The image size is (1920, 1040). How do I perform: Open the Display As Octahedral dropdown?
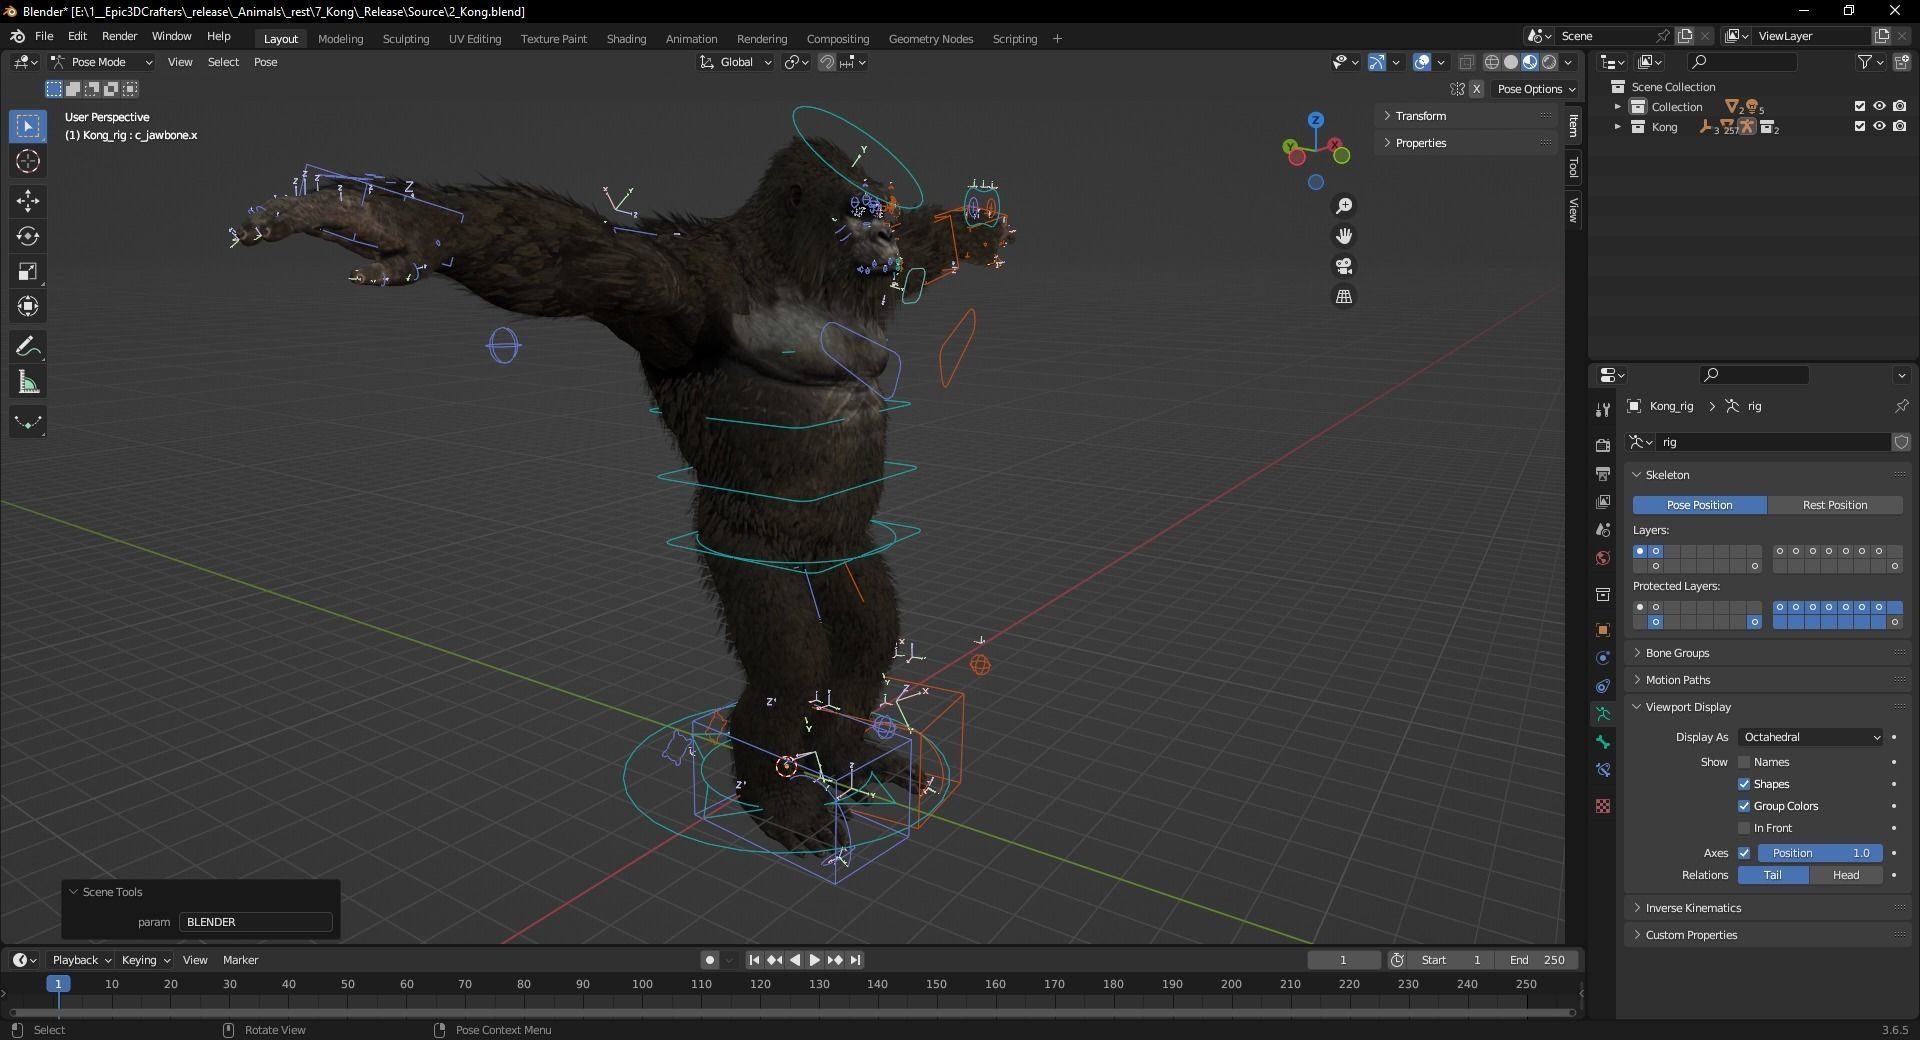tap(1811, 737)
